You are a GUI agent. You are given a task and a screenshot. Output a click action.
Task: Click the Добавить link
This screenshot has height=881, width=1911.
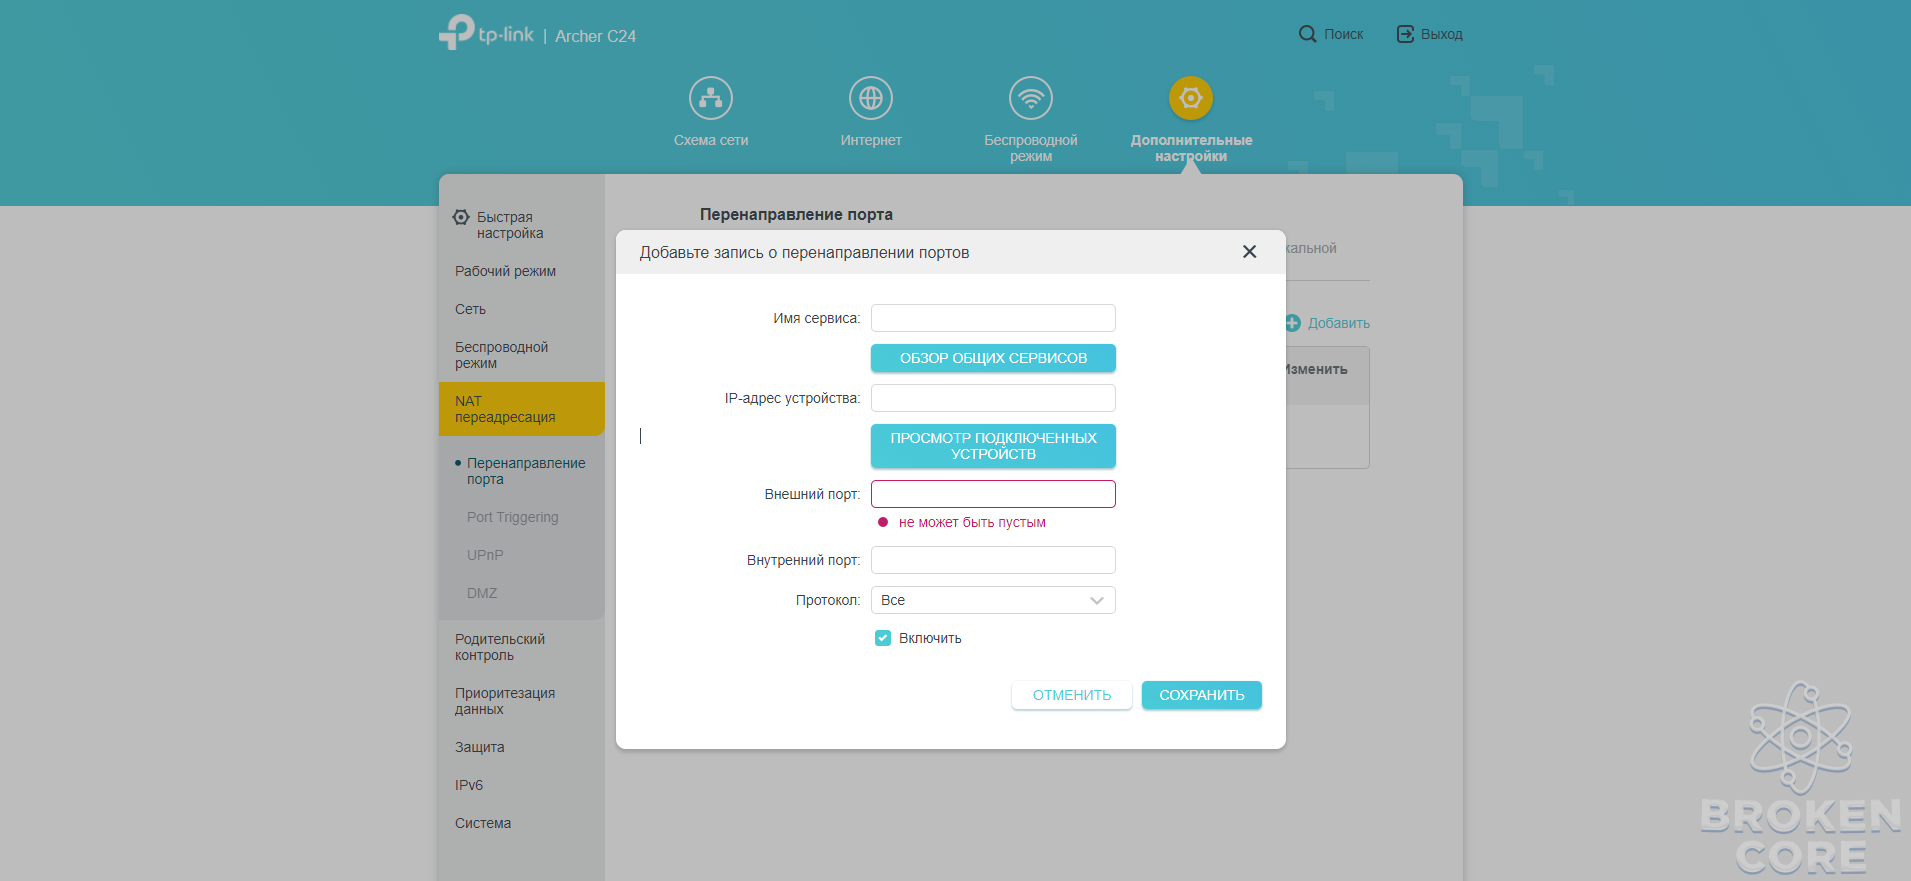point(1339,323)
